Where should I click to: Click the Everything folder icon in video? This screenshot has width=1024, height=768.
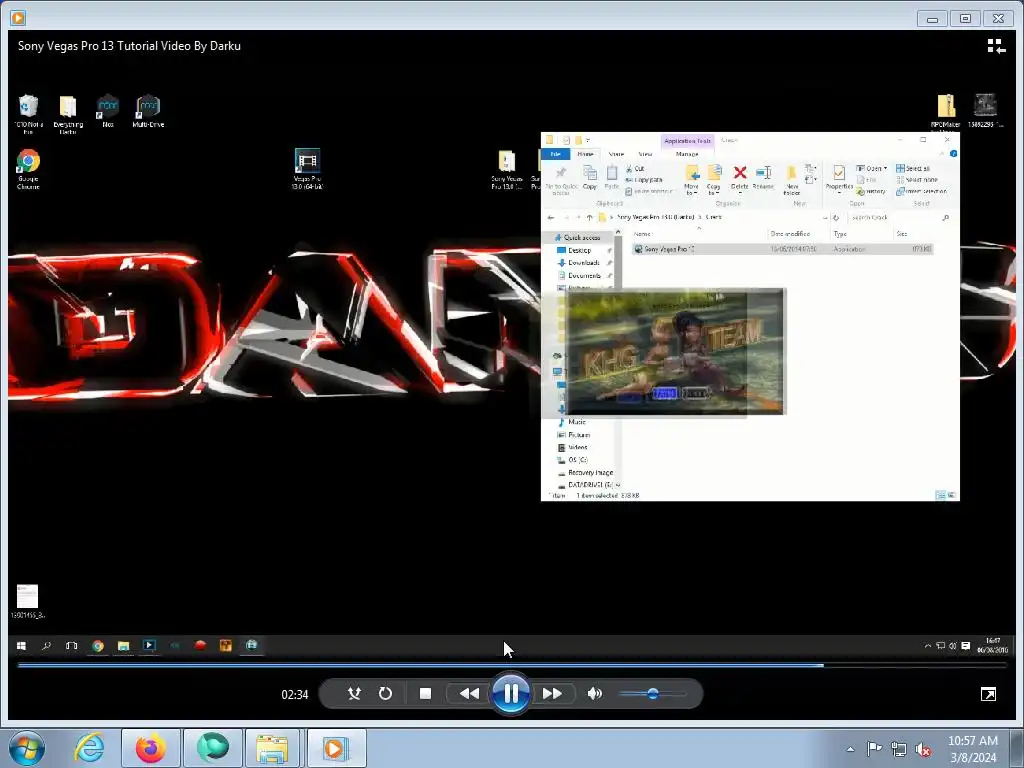(68, 114)
